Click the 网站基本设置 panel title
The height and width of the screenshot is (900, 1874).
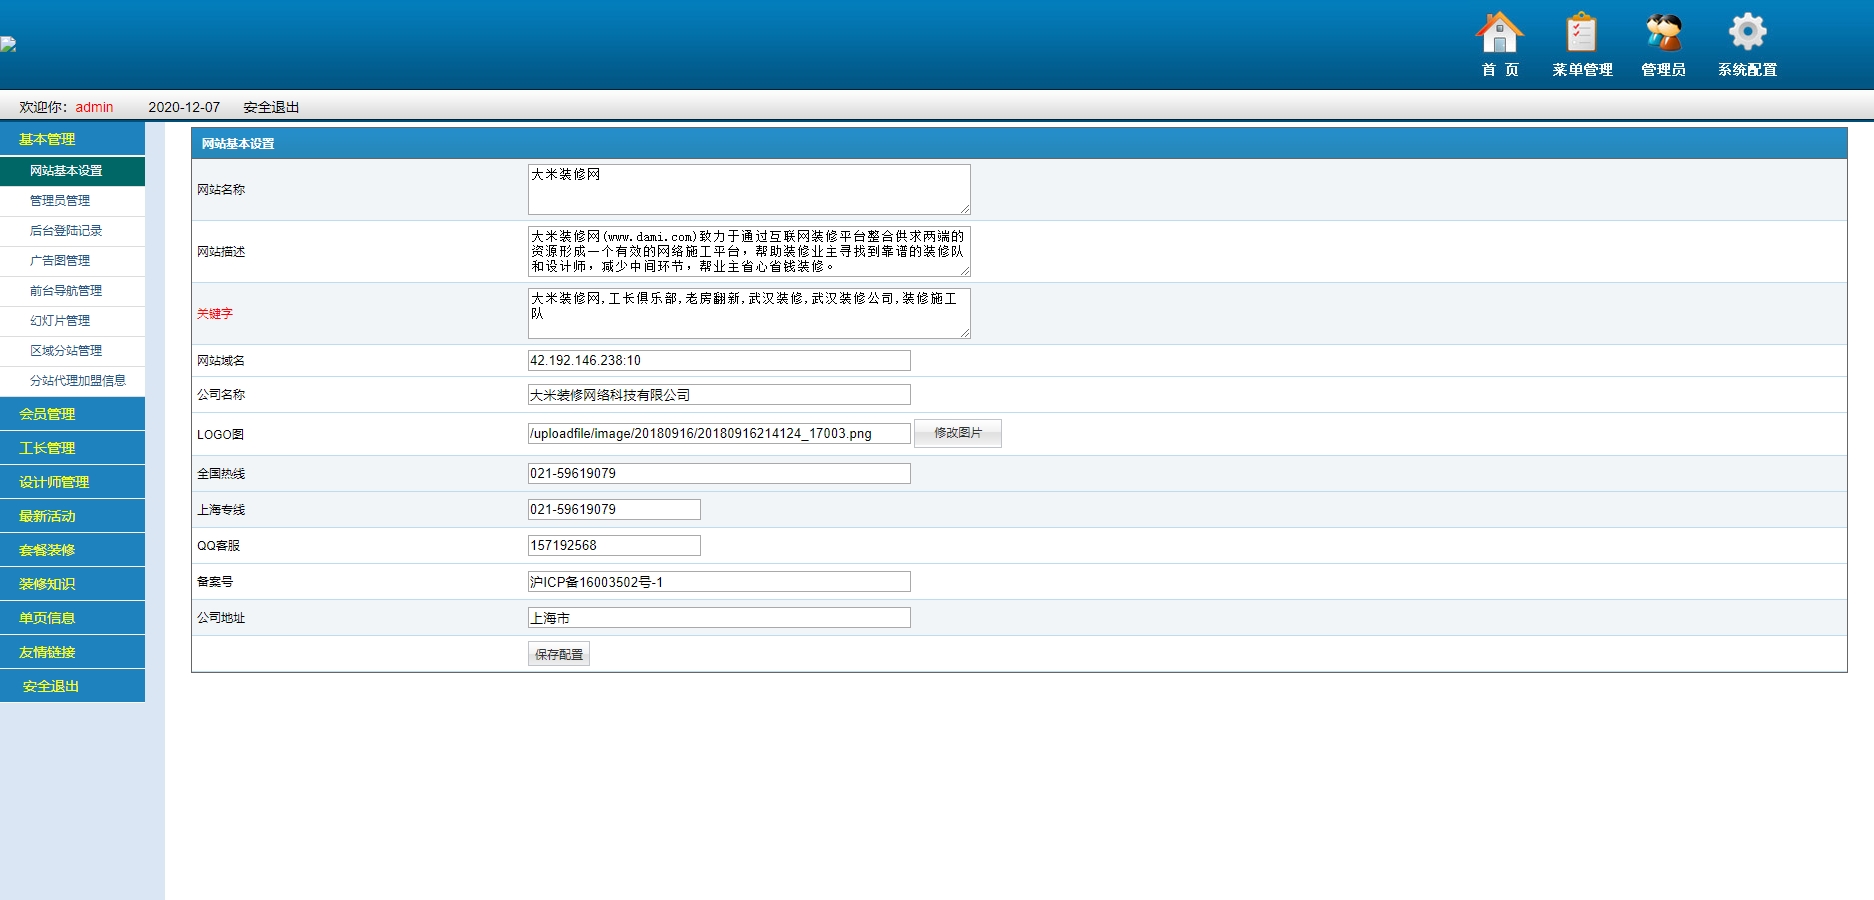238,143
